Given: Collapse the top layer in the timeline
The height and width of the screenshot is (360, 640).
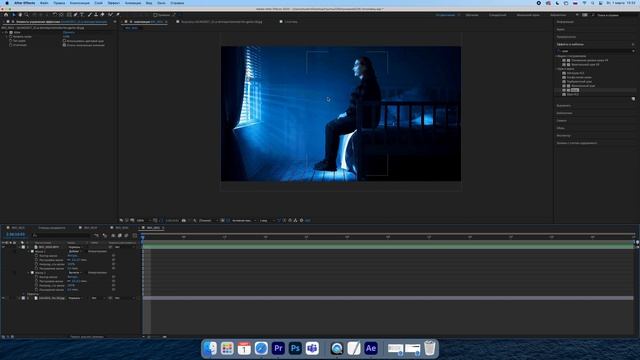Looking at the screenshot, I should pos(19,247).
